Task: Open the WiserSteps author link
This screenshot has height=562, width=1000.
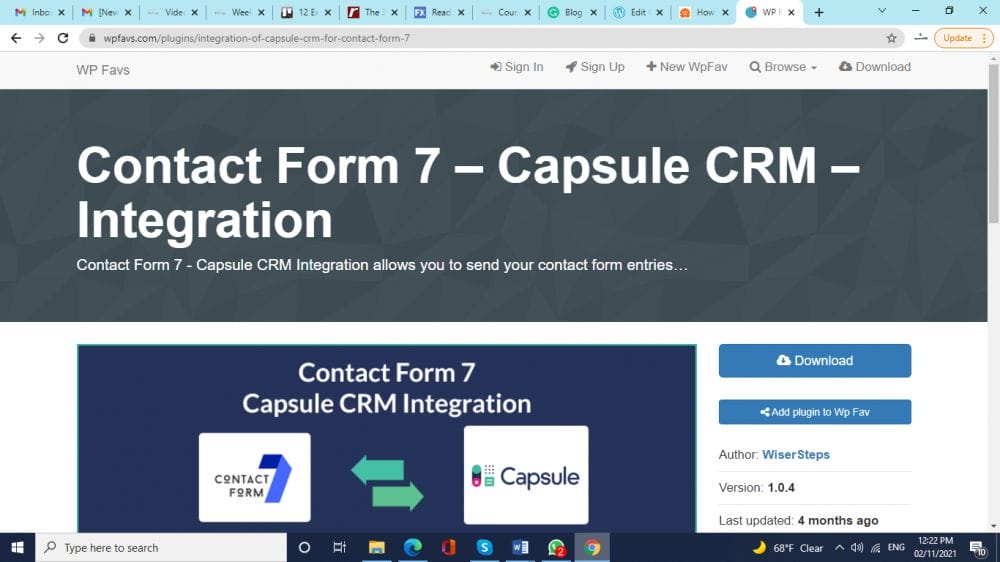Action: [795, 454]
